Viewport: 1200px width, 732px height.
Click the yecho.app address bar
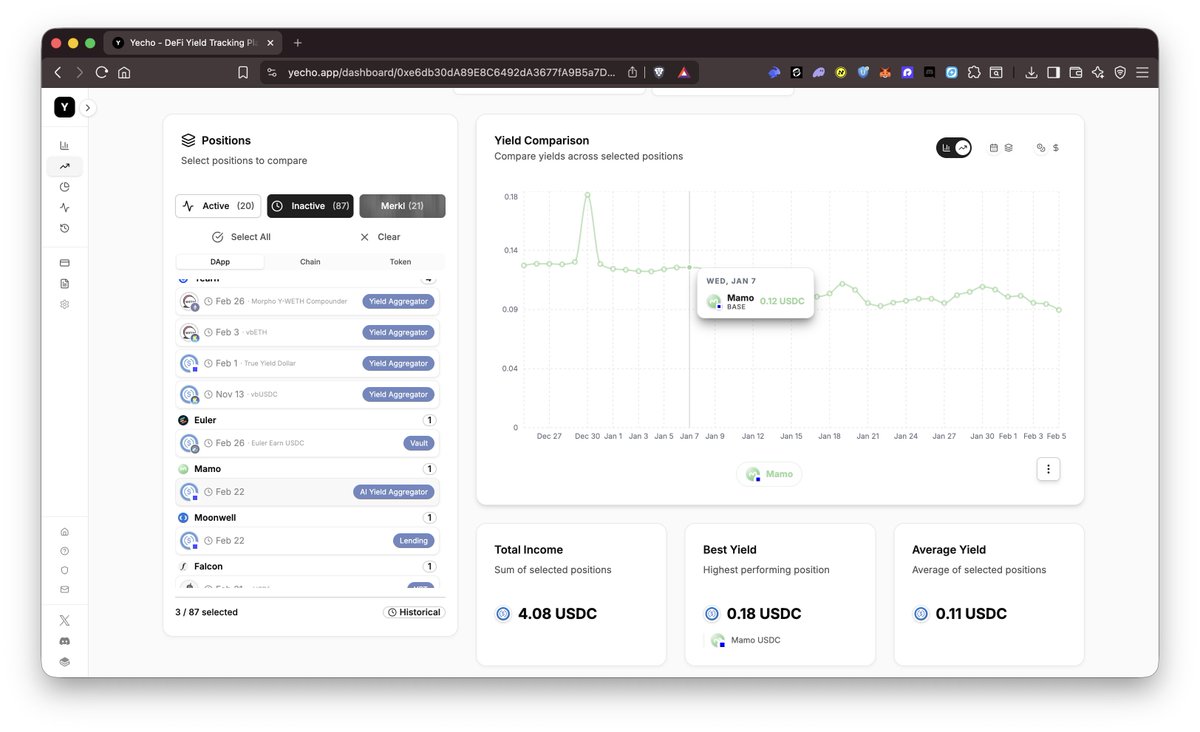[x=451, y=72]
